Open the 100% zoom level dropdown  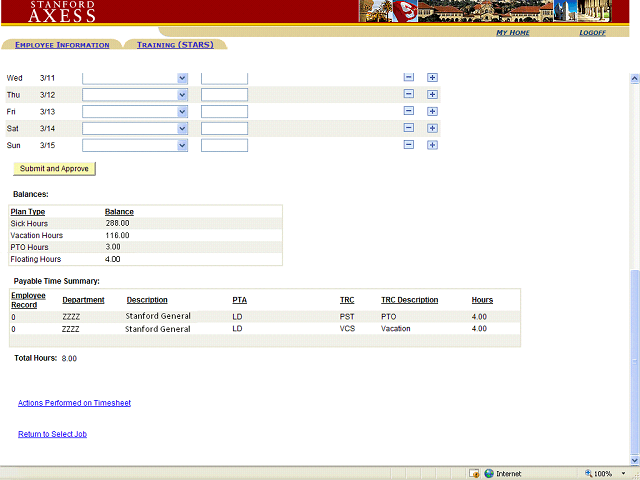point(623,473)
